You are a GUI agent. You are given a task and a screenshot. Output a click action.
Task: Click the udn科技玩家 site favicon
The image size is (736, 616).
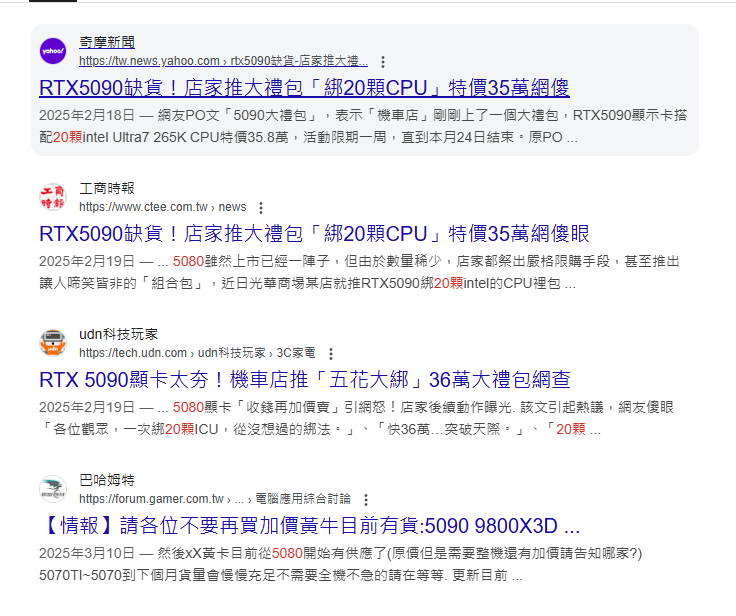pyautogui.click(x=53, y=343)
